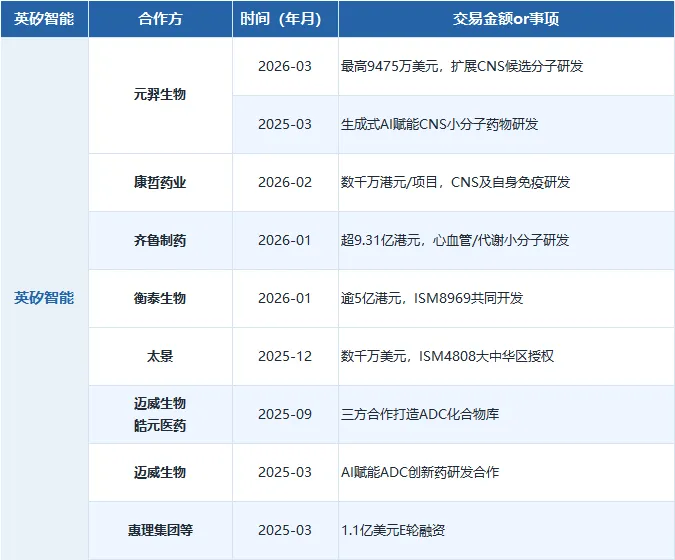This screenshot has width=675, height=560.
Task: Select the 迈威生物 皓元医药 cell
Action: [x=160, y=415]
